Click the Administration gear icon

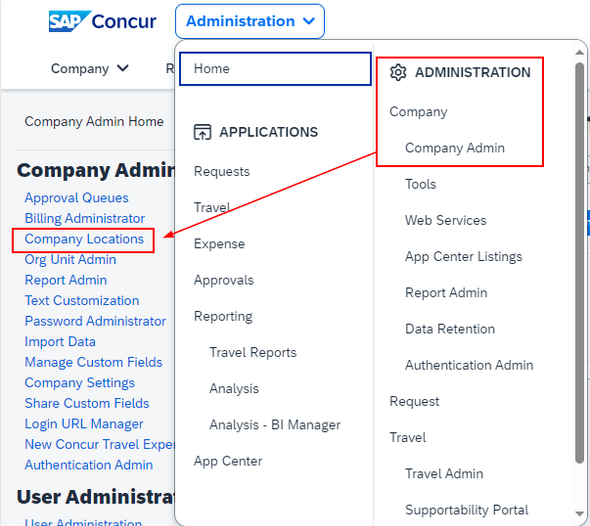click(x=398, y=72)
